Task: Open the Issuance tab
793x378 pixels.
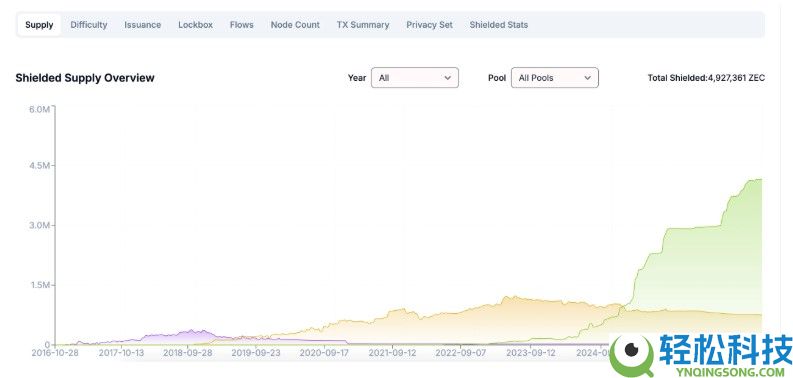Action: (143, 25)
